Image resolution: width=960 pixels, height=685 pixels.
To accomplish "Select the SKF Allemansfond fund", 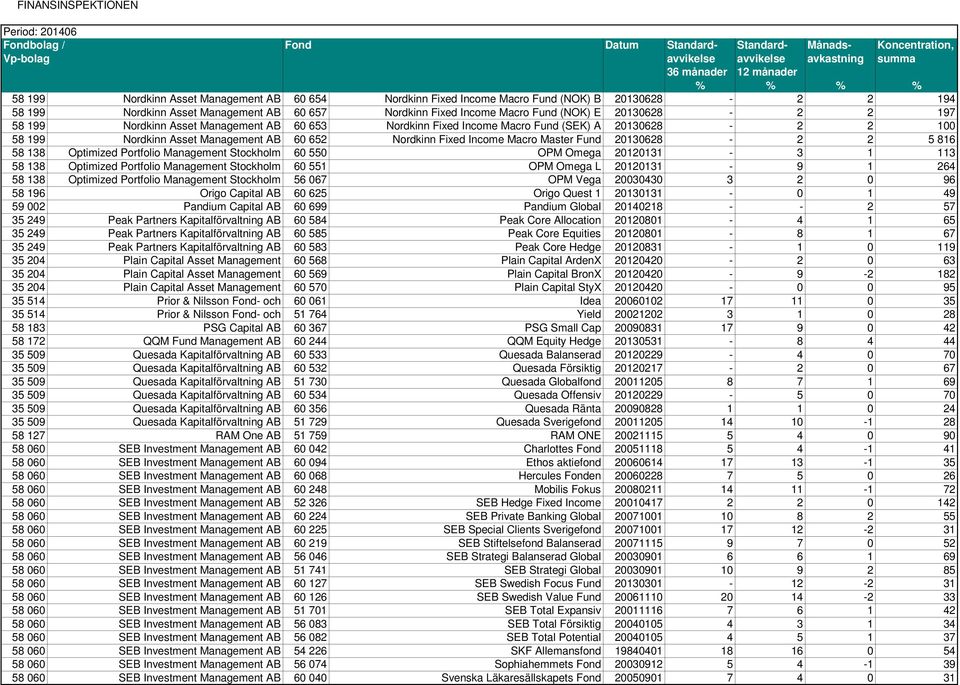I will coord(556,651).
